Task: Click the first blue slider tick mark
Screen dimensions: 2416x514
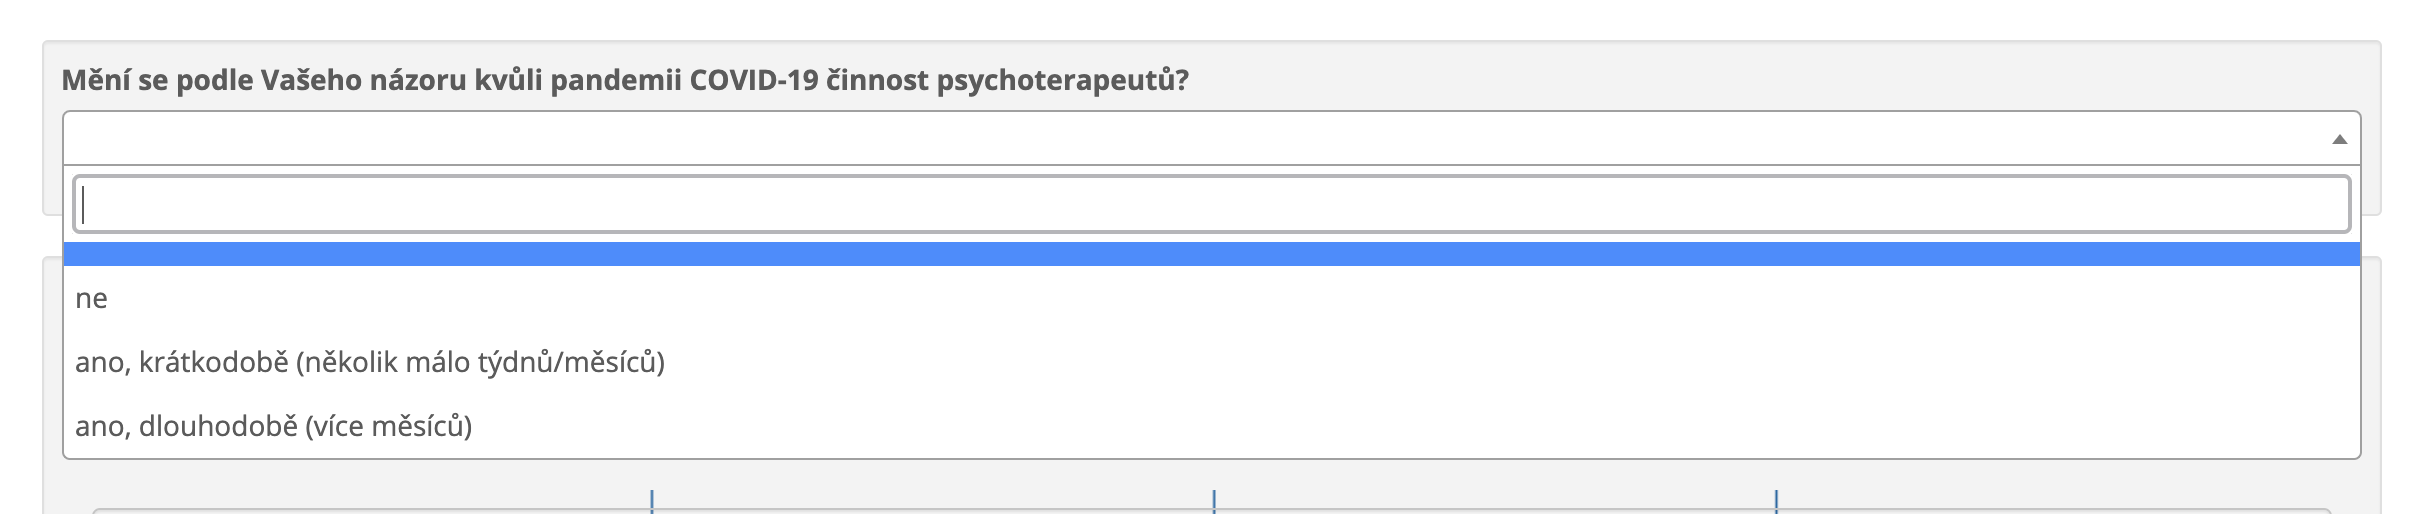Action: click(652, 501)
